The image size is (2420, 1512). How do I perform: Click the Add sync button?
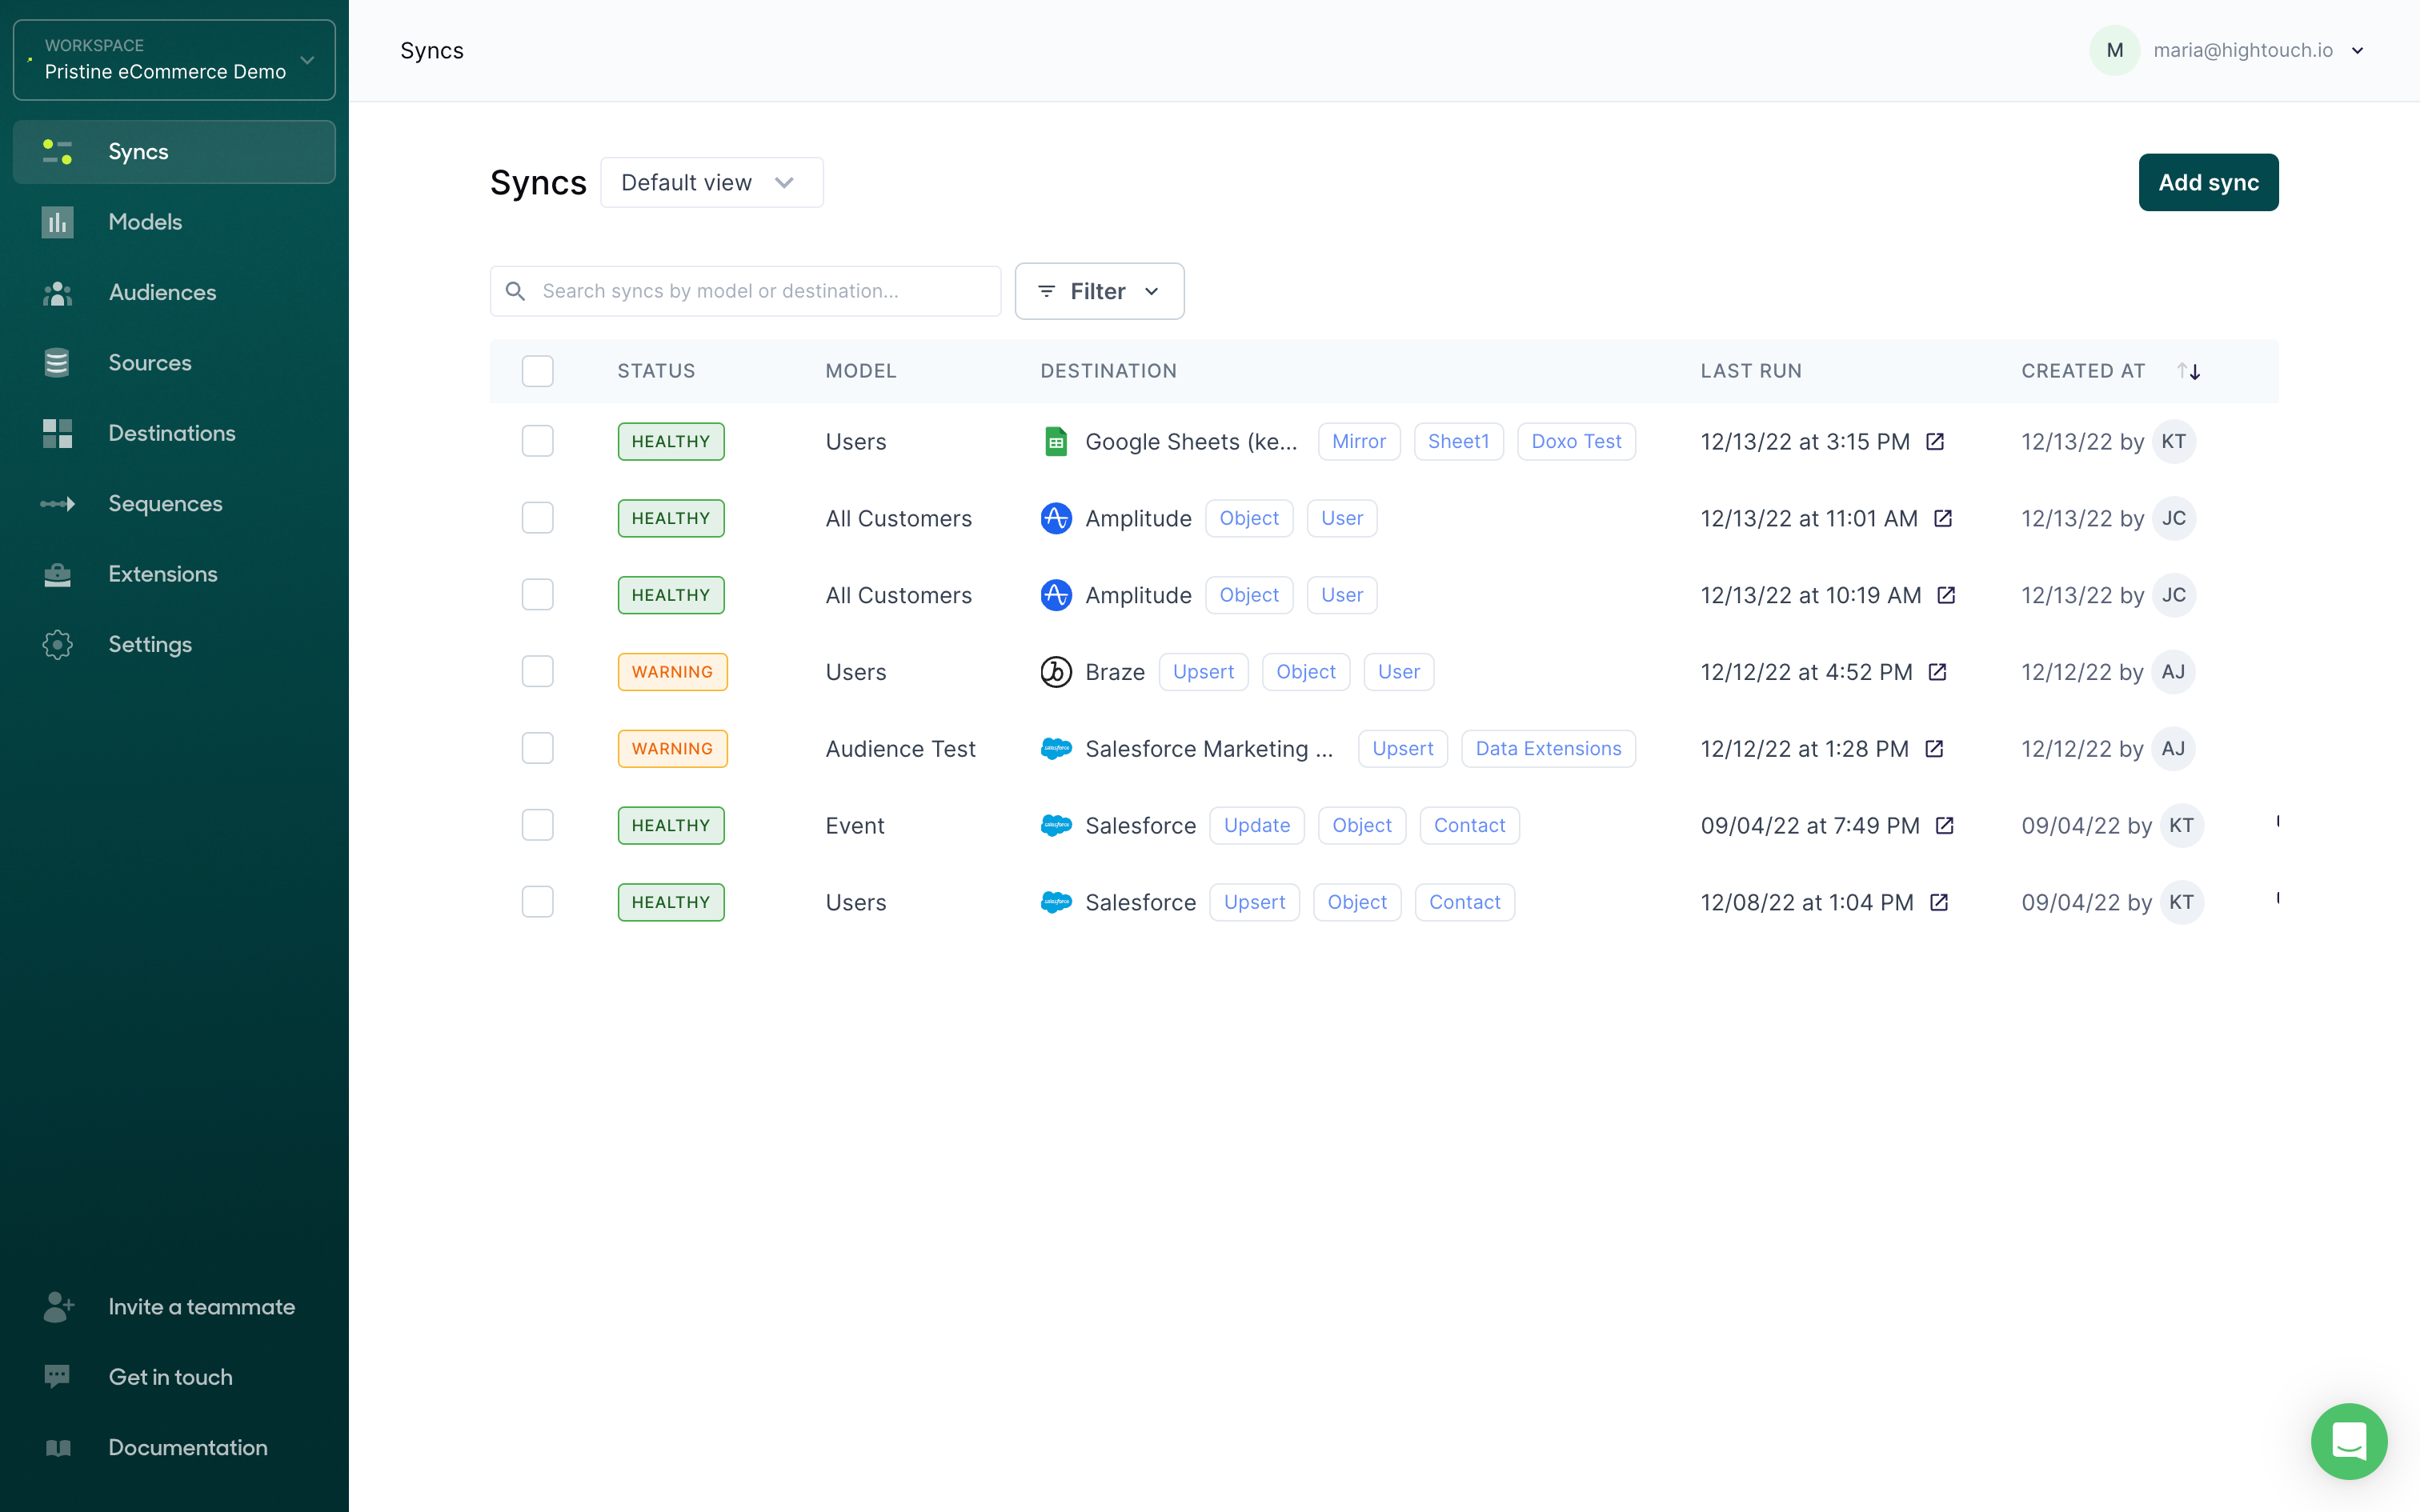(x=2210, y=181)
